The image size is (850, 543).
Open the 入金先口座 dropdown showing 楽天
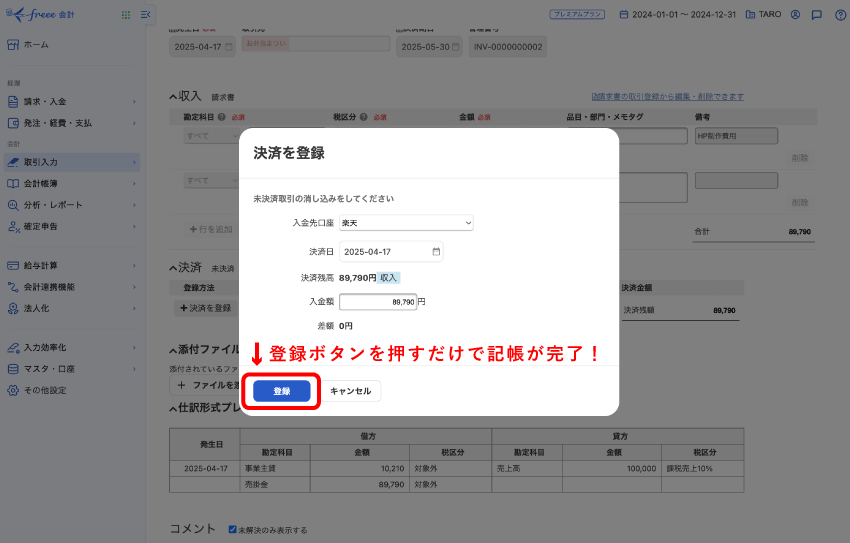(x=406, y=223)
